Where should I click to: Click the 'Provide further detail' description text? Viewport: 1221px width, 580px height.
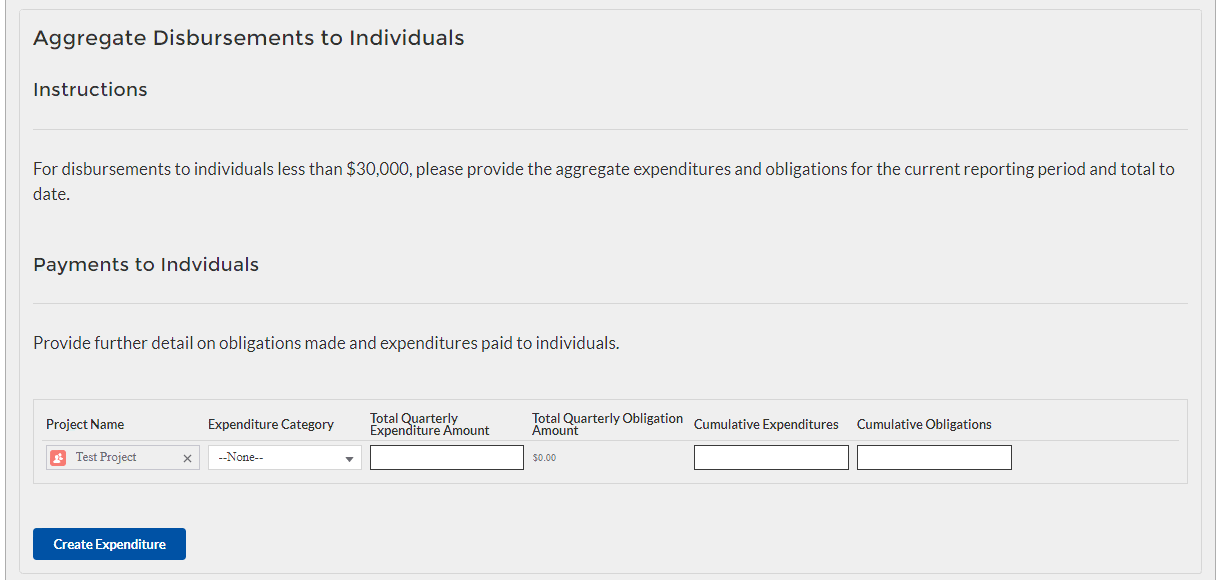click(326, 343)
